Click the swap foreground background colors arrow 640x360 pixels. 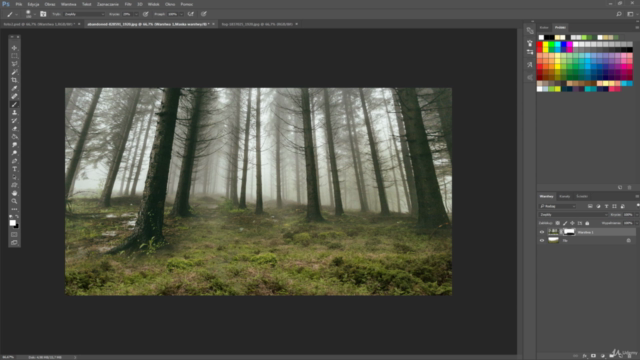pos(17,217)
